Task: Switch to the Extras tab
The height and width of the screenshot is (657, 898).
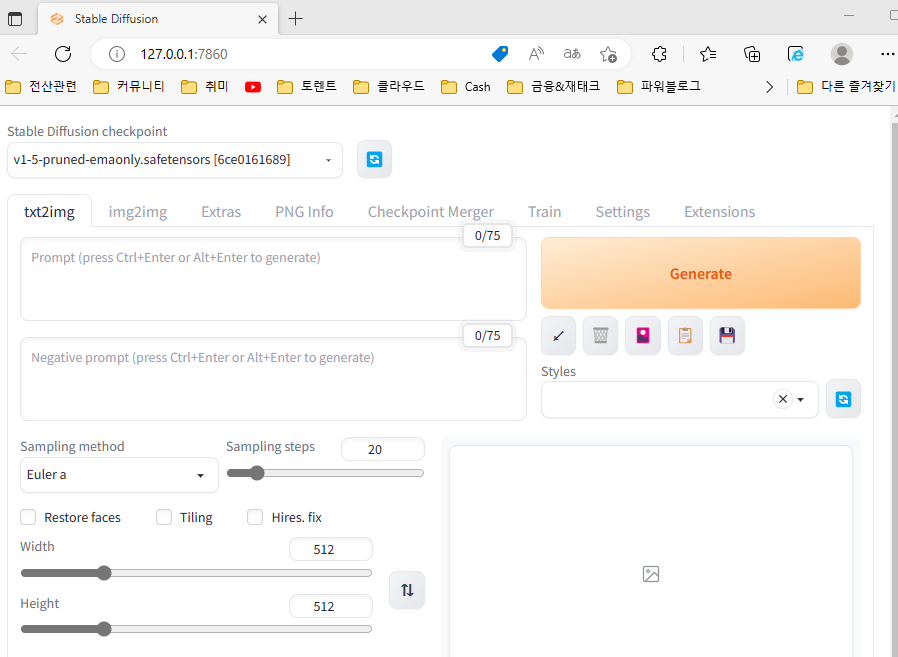Action: 220,212
